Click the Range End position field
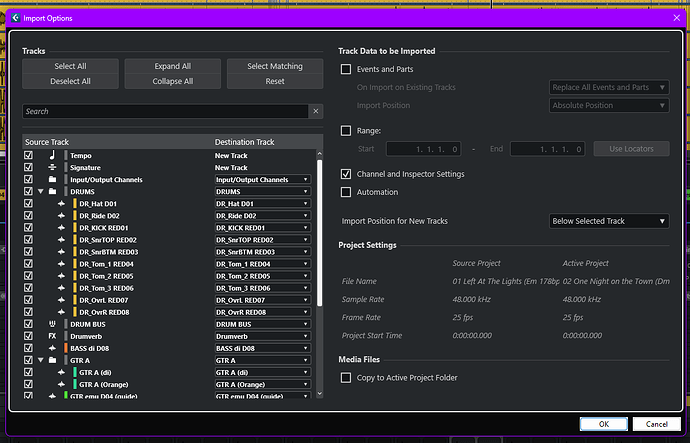 pos(547,149)
